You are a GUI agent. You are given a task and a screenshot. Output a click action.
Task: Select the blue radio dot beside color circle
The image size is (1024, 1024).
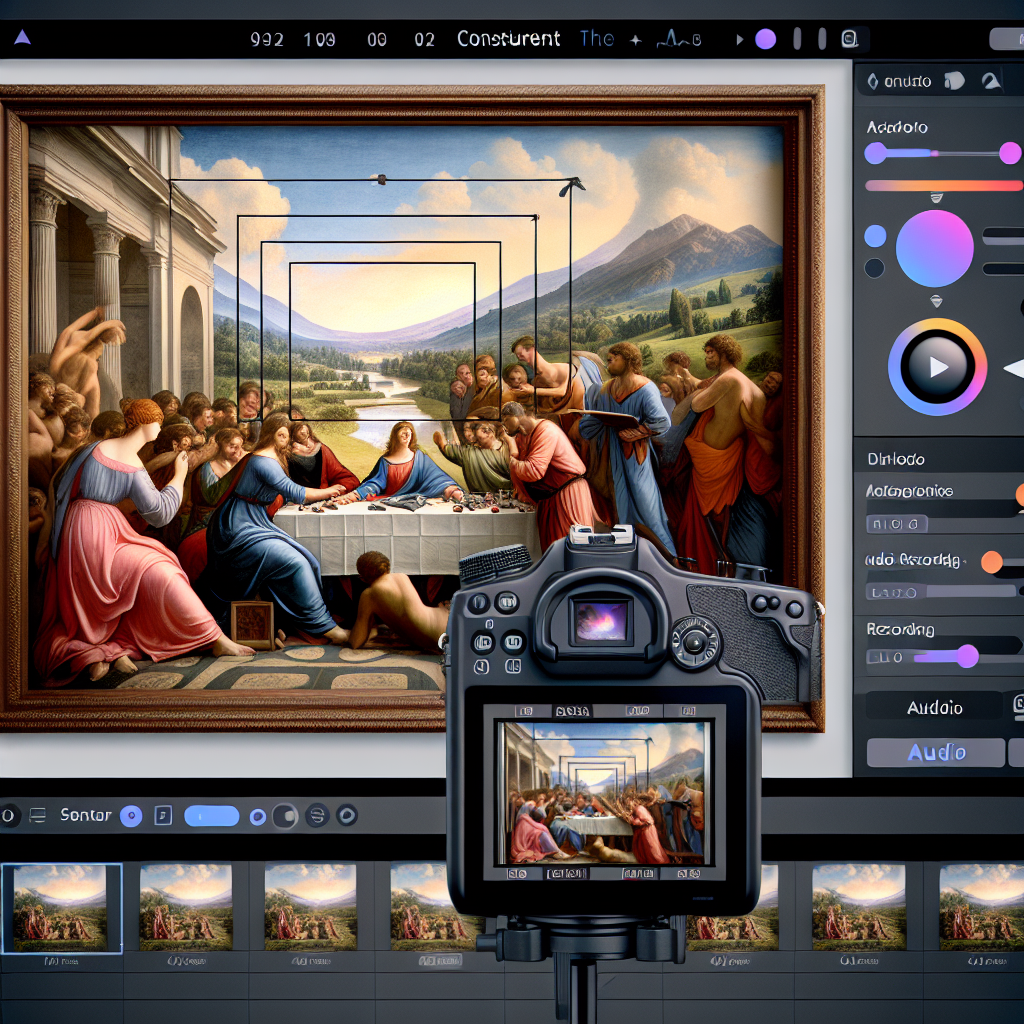click(x=875, y=236)
